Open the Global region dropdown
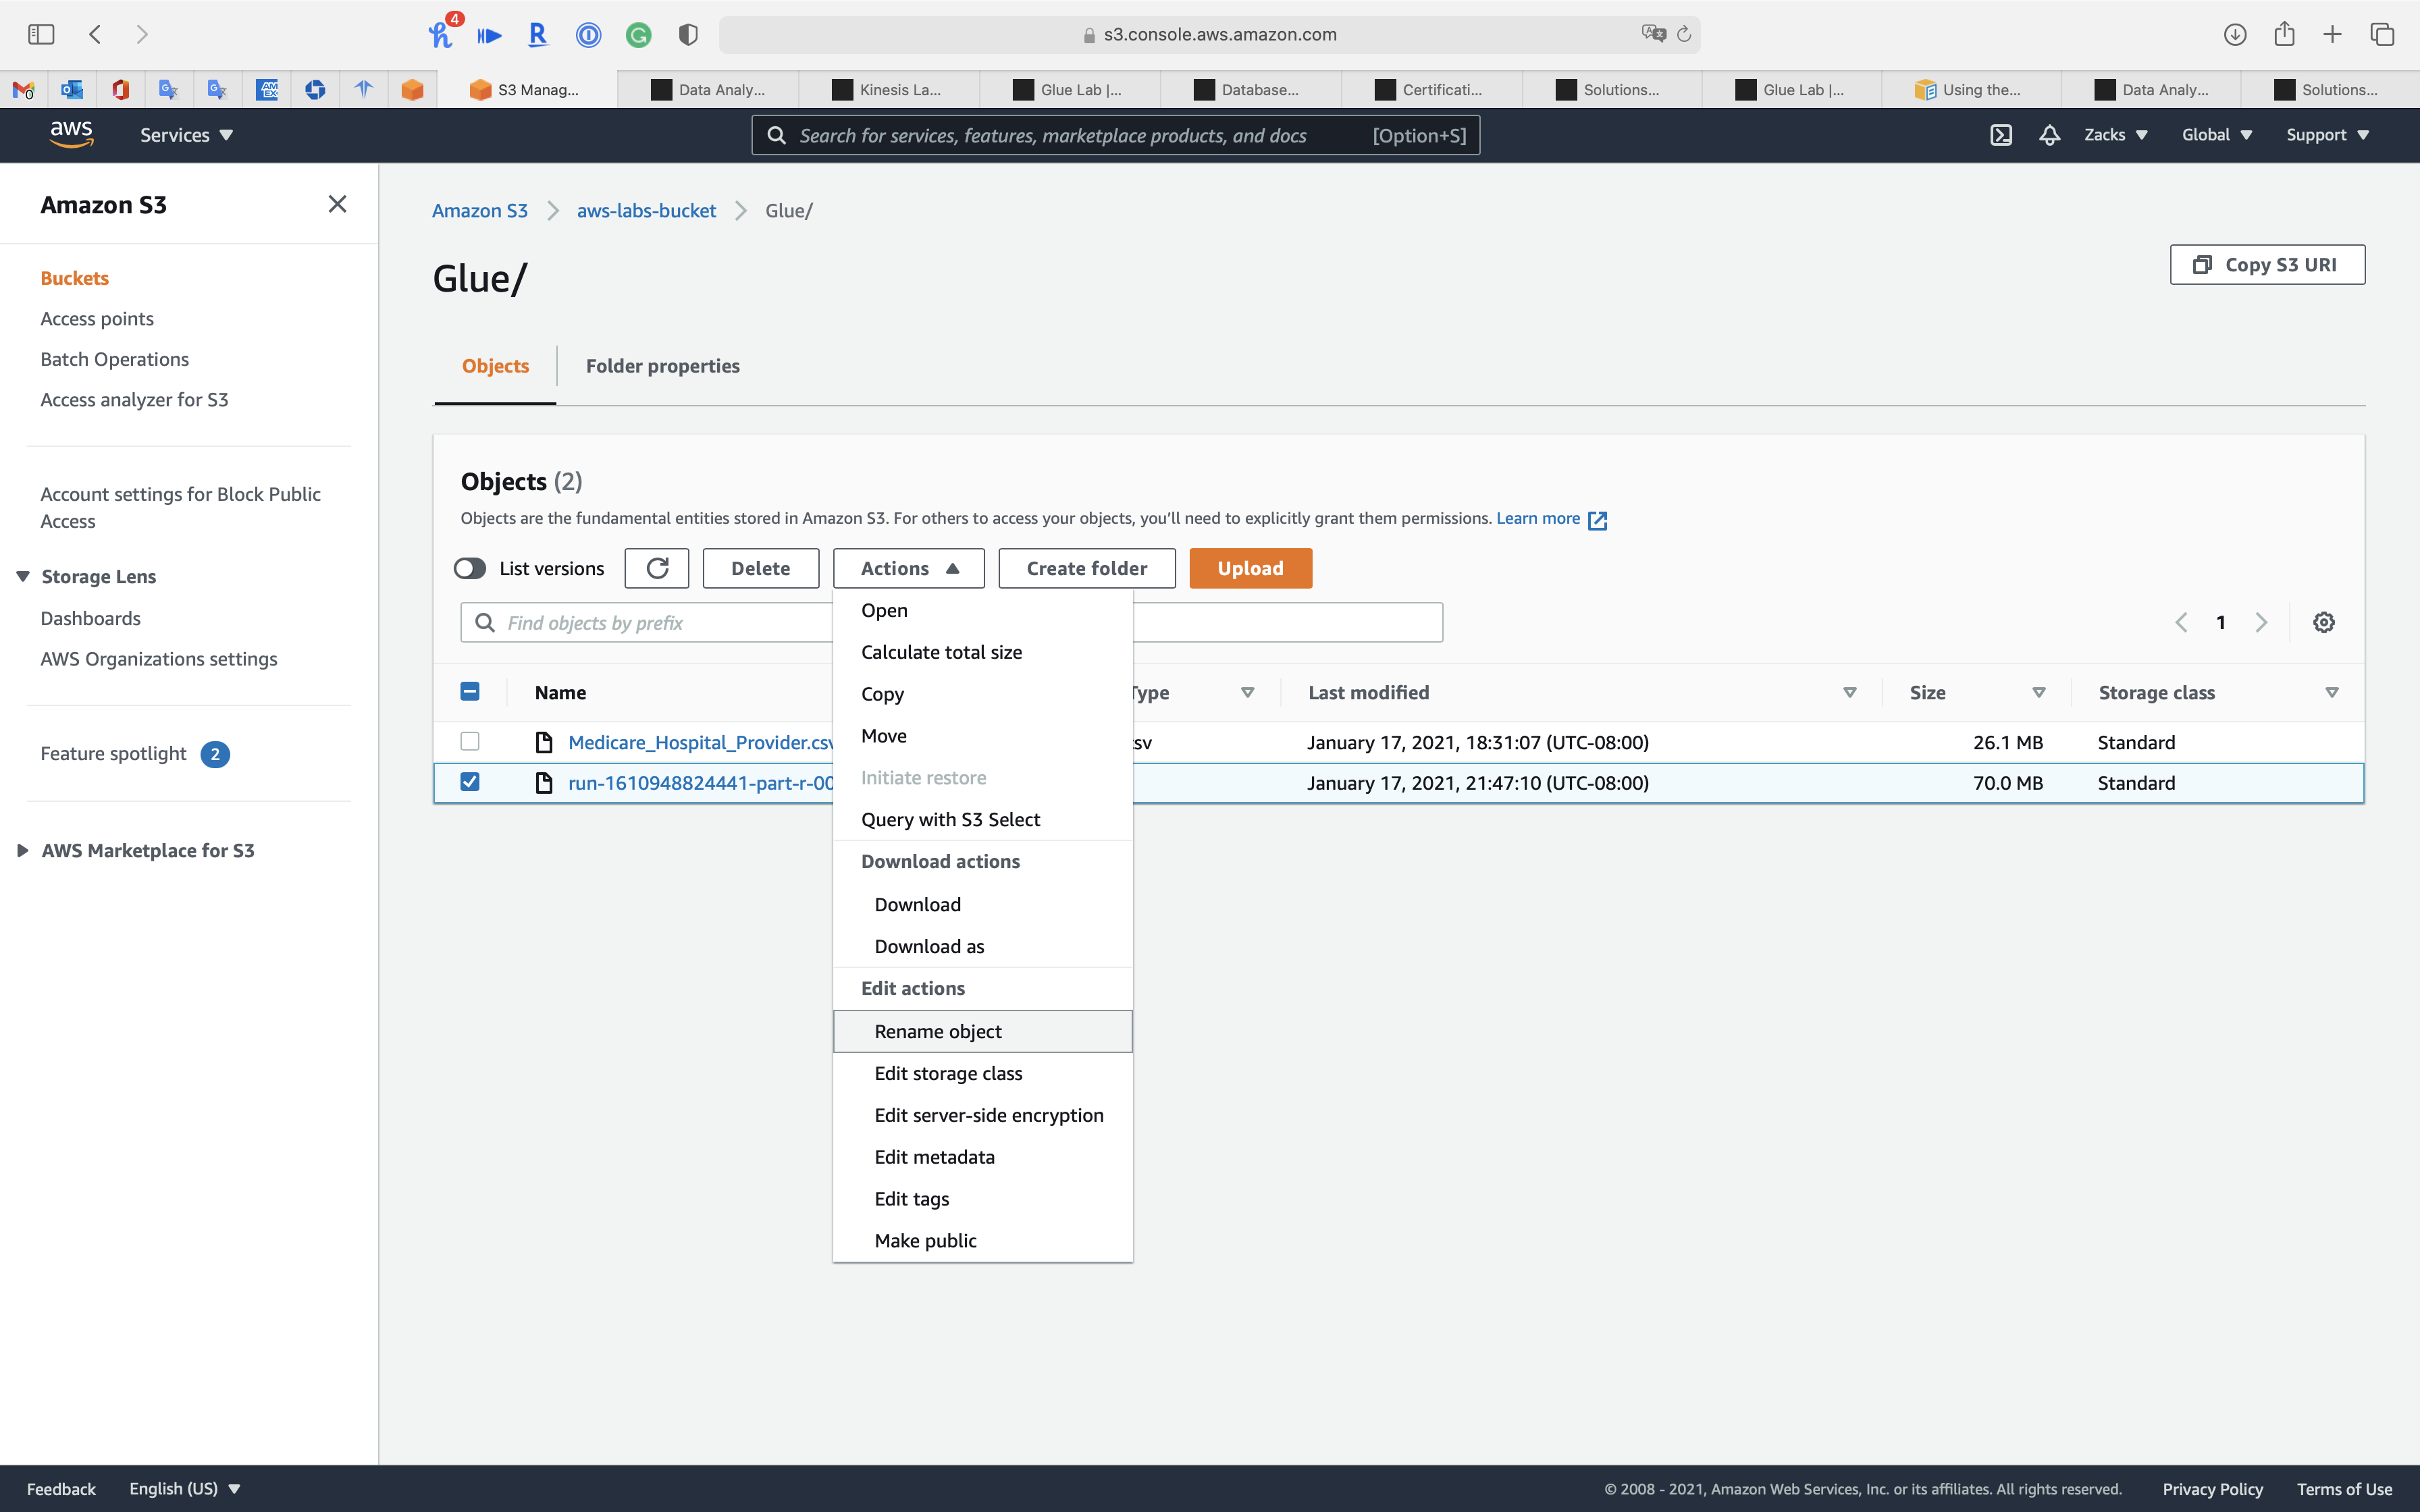Viewport: 2420px width, 1512px height. coord(2216,135)
